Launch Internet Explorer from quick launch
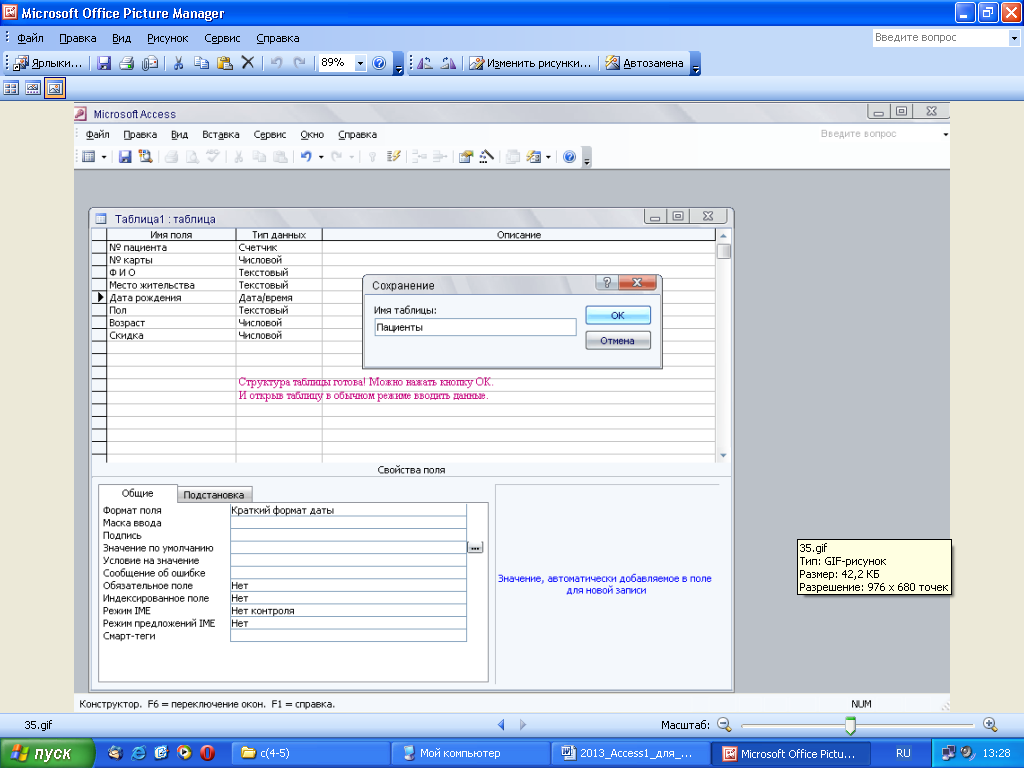 tap(138, 752)
